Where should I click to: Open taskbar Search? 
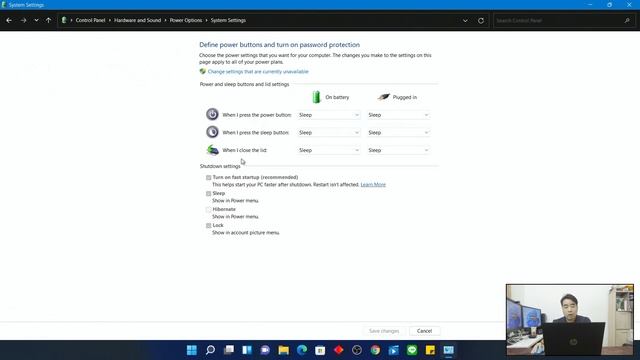pos(210,350)
